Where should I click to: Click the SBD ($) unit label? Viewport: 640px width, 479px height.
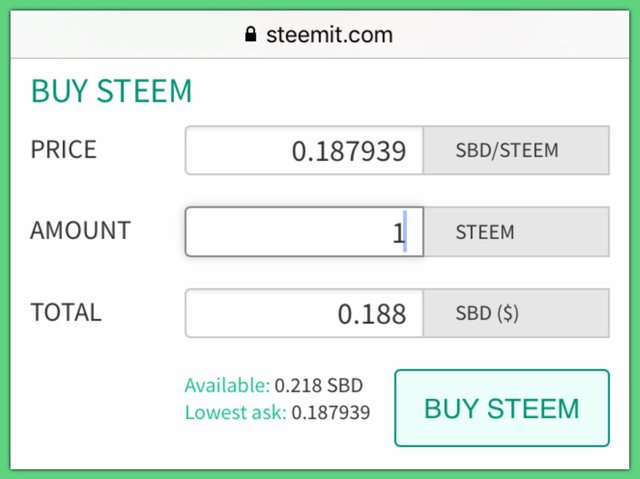tap(487, 313)
